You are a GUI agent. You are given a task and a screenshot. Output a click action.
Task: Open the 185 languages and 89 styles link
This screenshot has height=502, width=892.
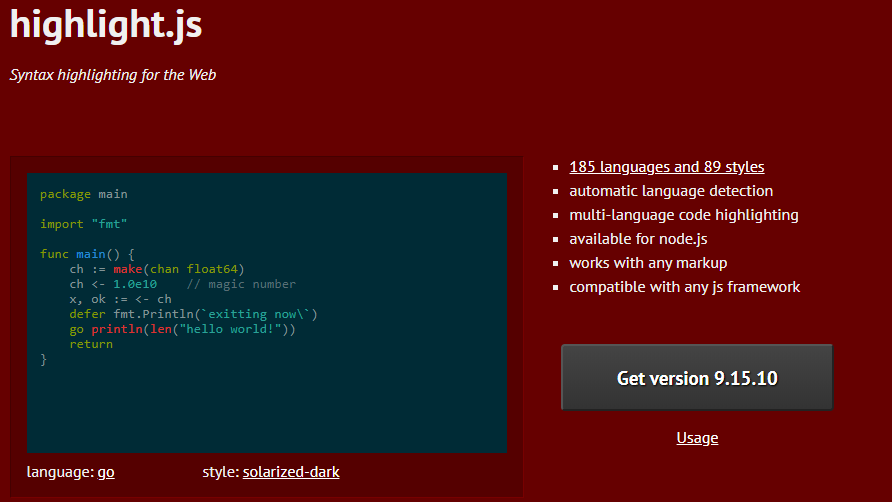coord(667,167)
